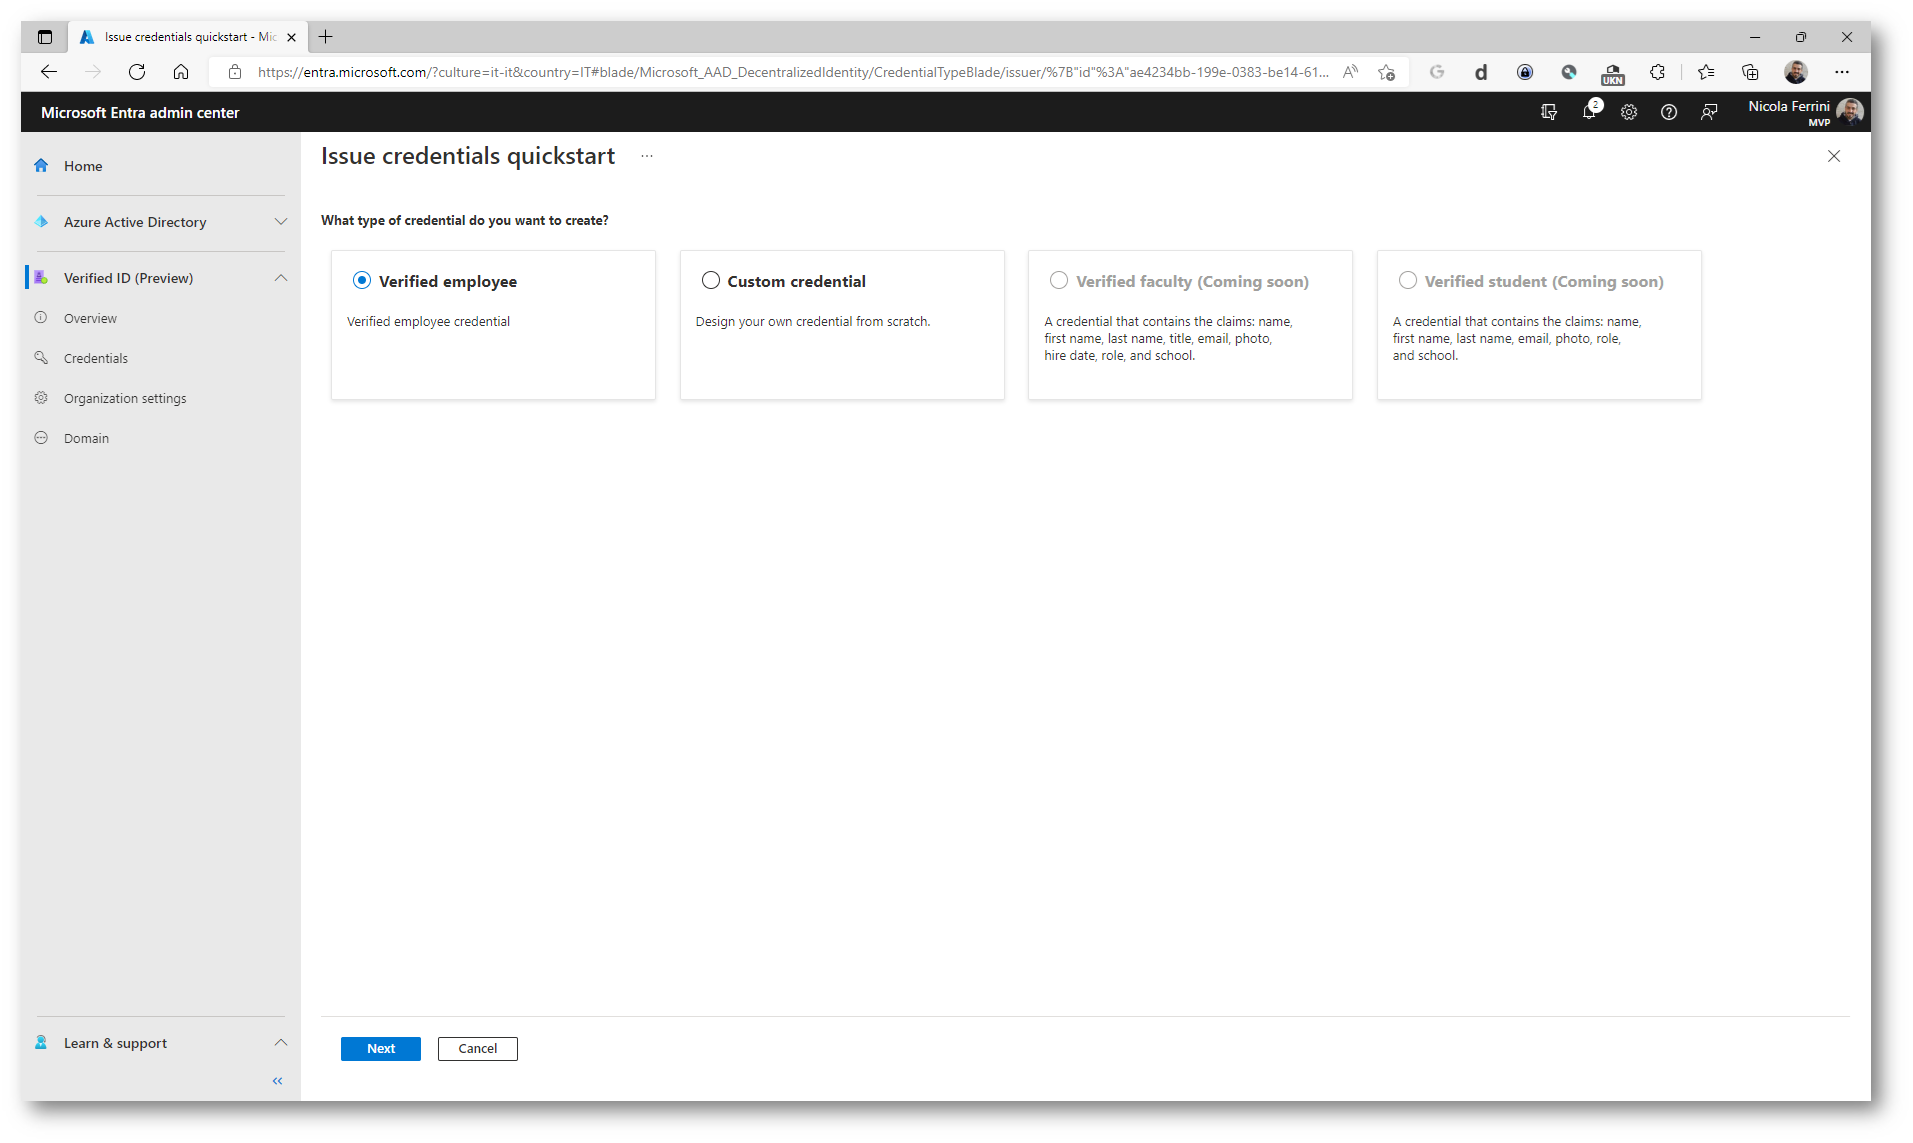Screen dimensions: 1913x1143
Task: Click the Organization settings gear icon
Action: point(41,398)
